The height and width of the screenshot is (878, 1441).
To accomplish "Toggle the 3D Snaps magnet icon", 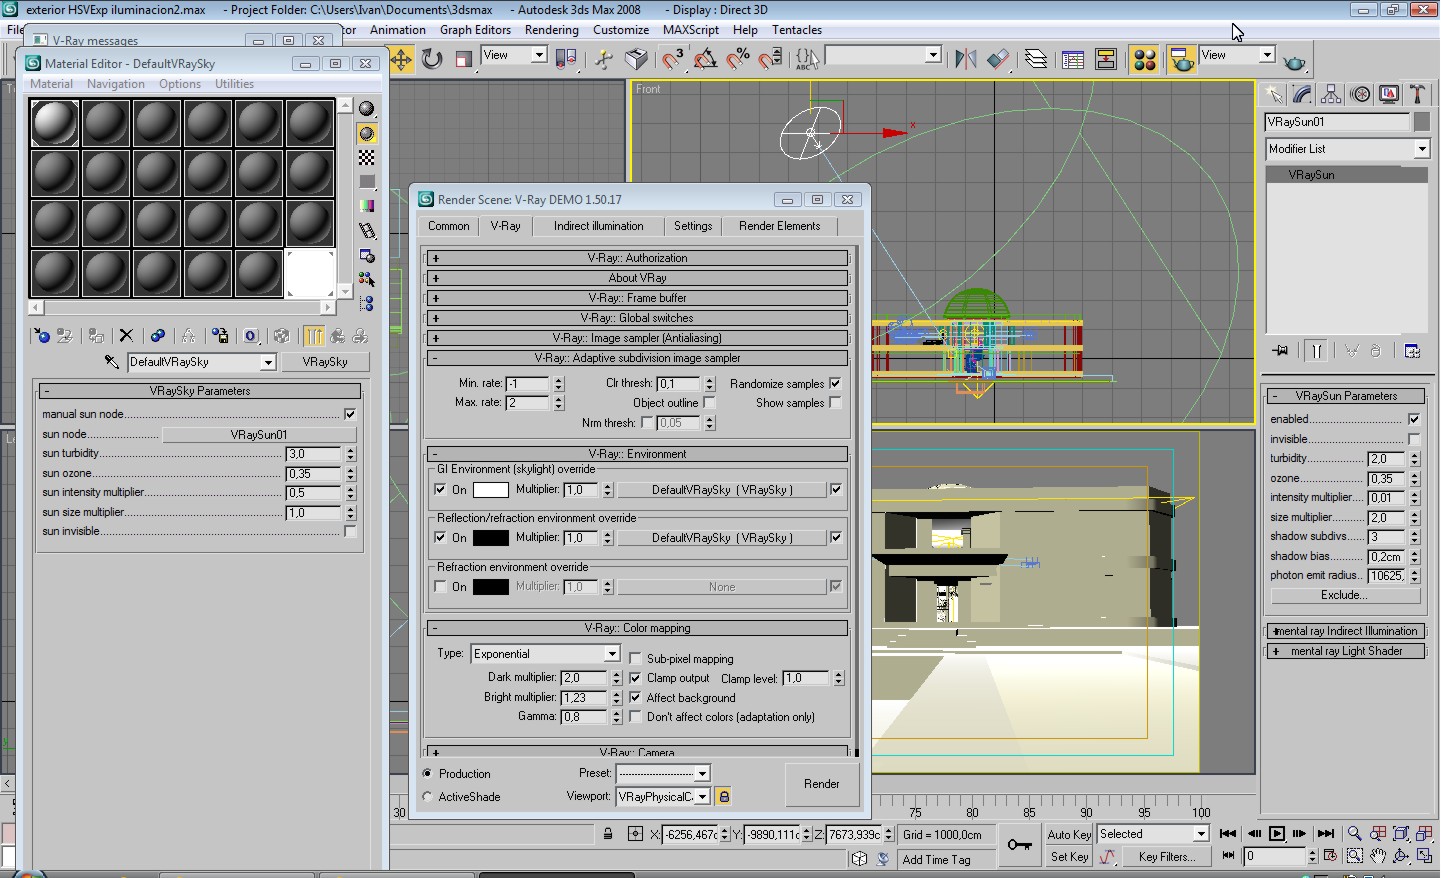I will point(673,60).
